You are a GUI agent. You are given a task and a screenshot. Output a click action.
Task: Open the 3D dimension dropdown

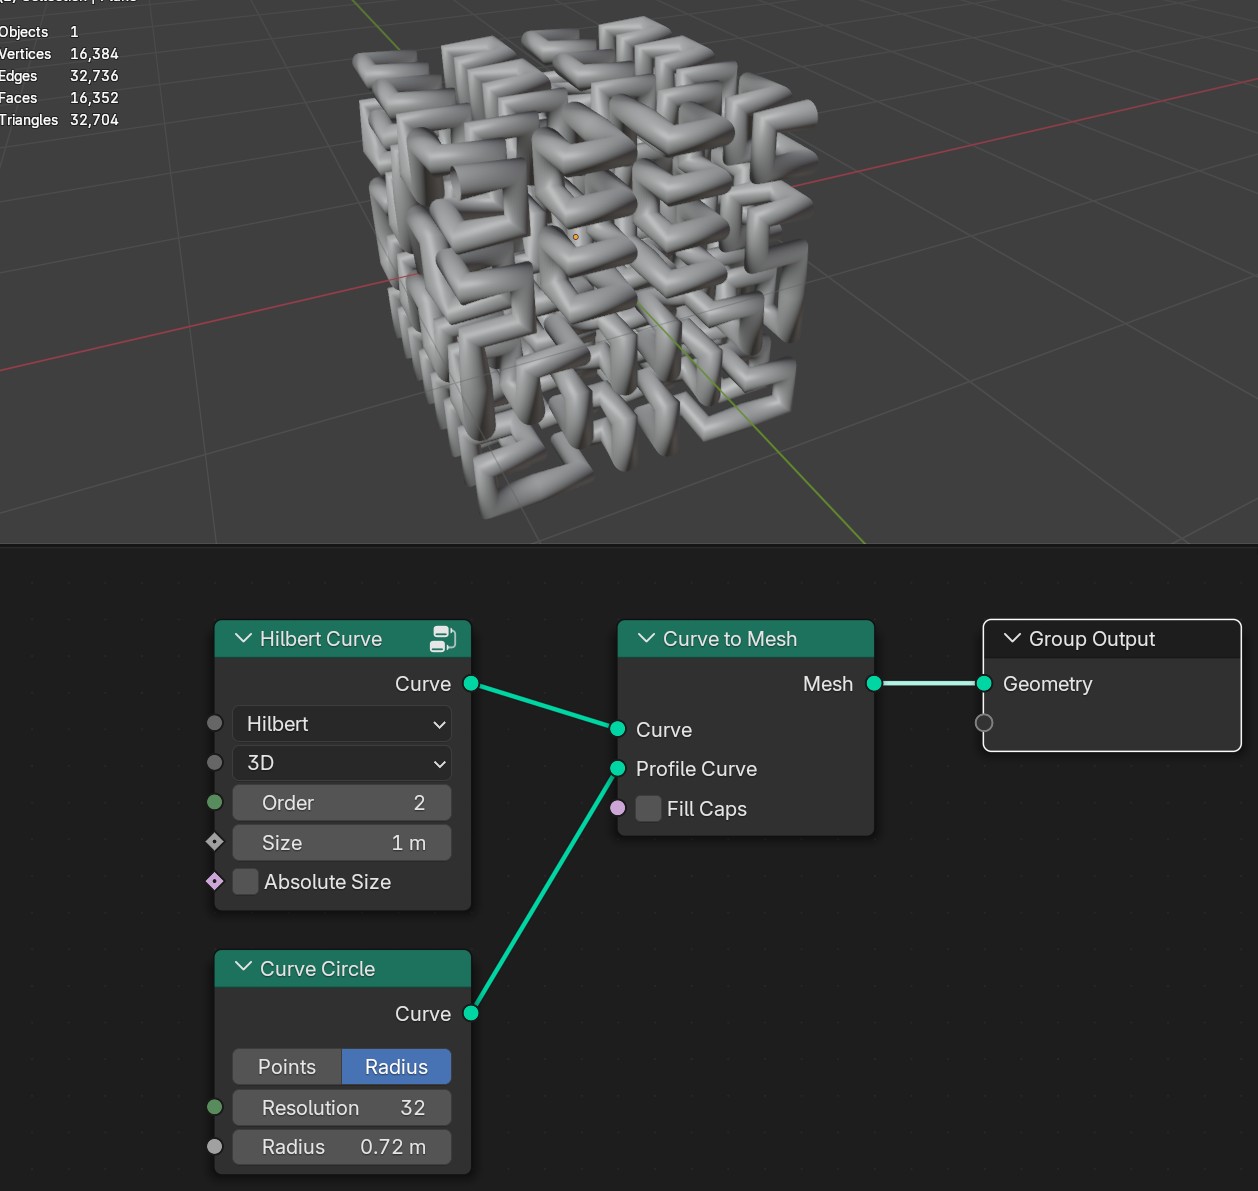(x=342, y=763)
